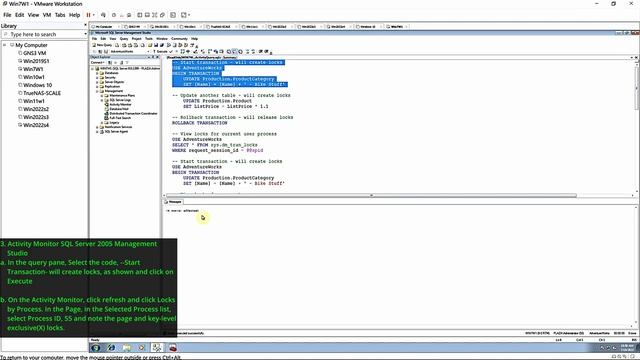640x360 pixels.
Task: Collapse the Management folder in Object Explorer
Action: coord(97,91)
